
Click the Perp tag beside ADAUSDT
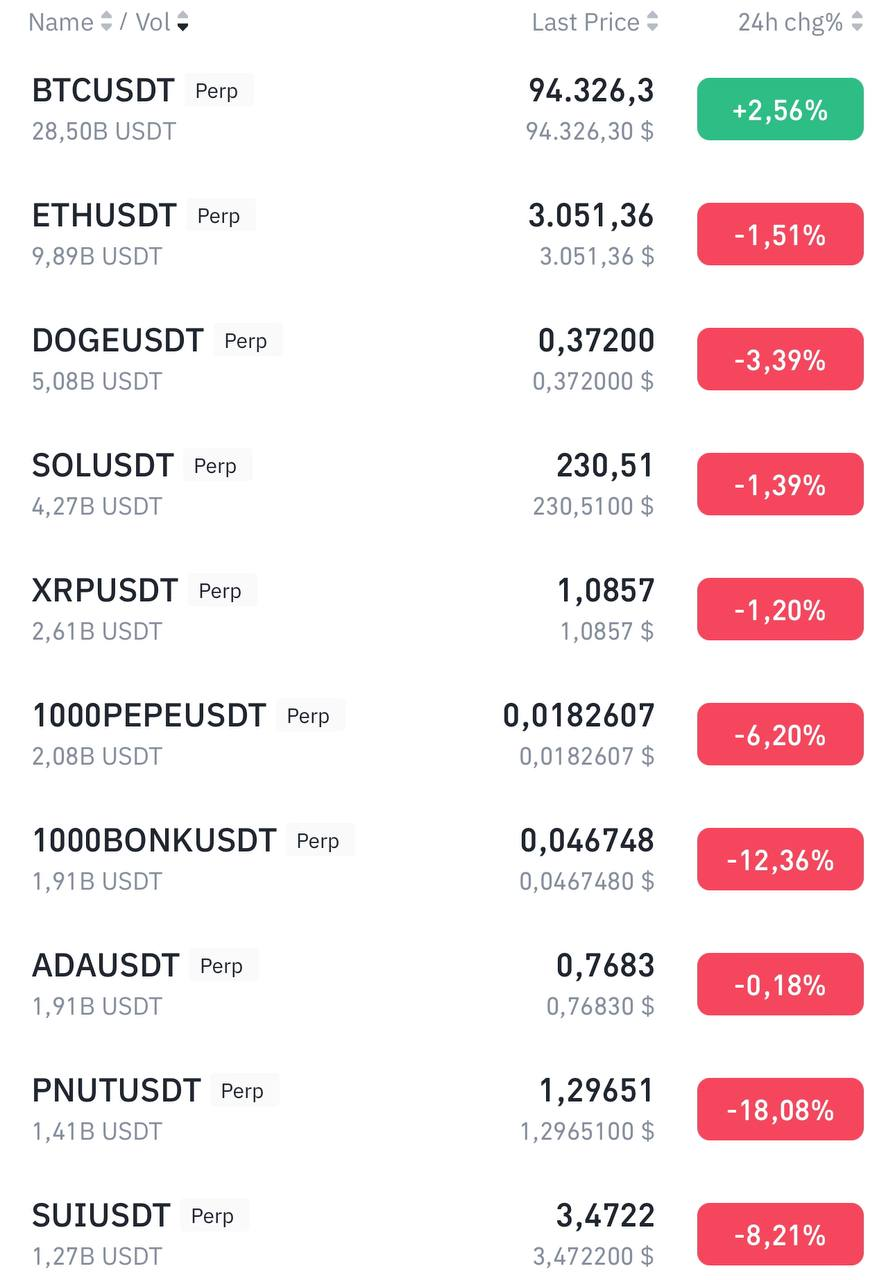tap(221, 966)
